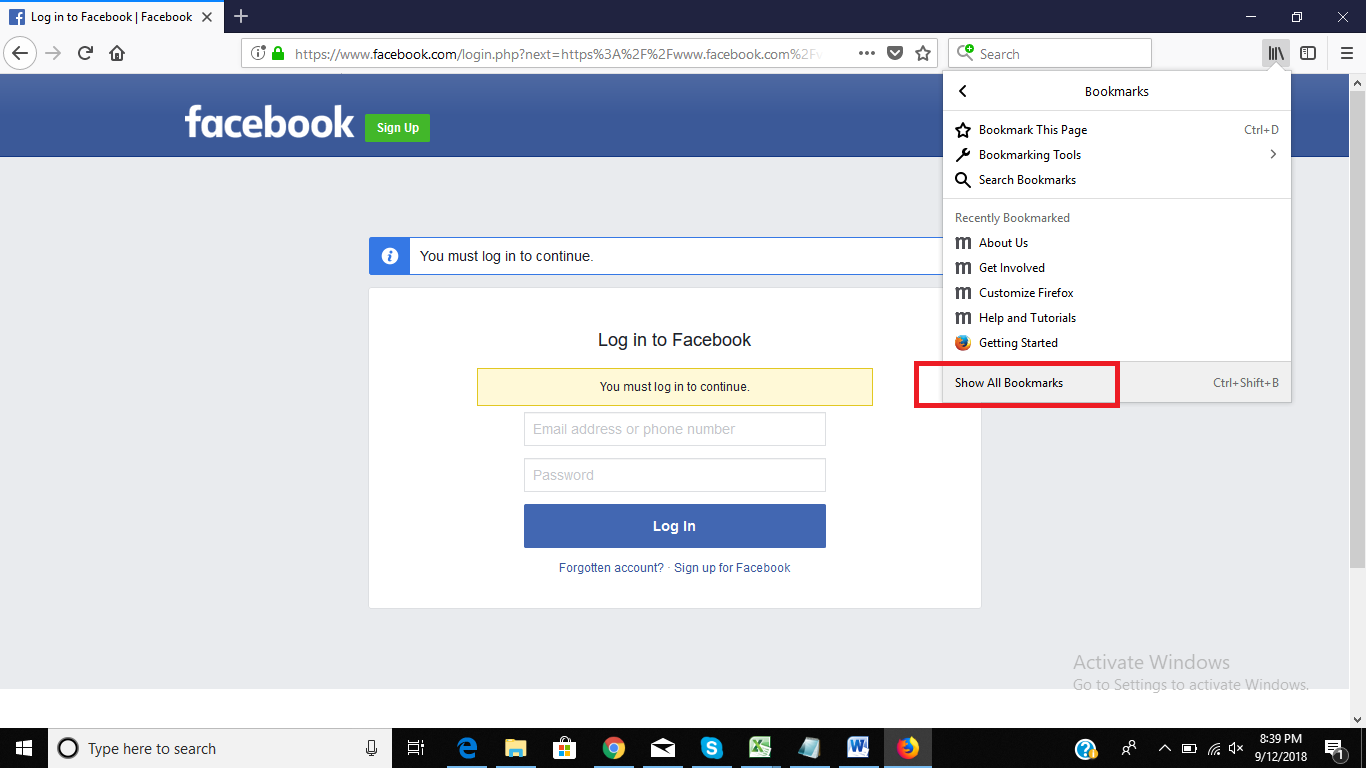This screenshot has height=768, width=1366.
Task: Click the blue Log In button
Action: point(675,526)
